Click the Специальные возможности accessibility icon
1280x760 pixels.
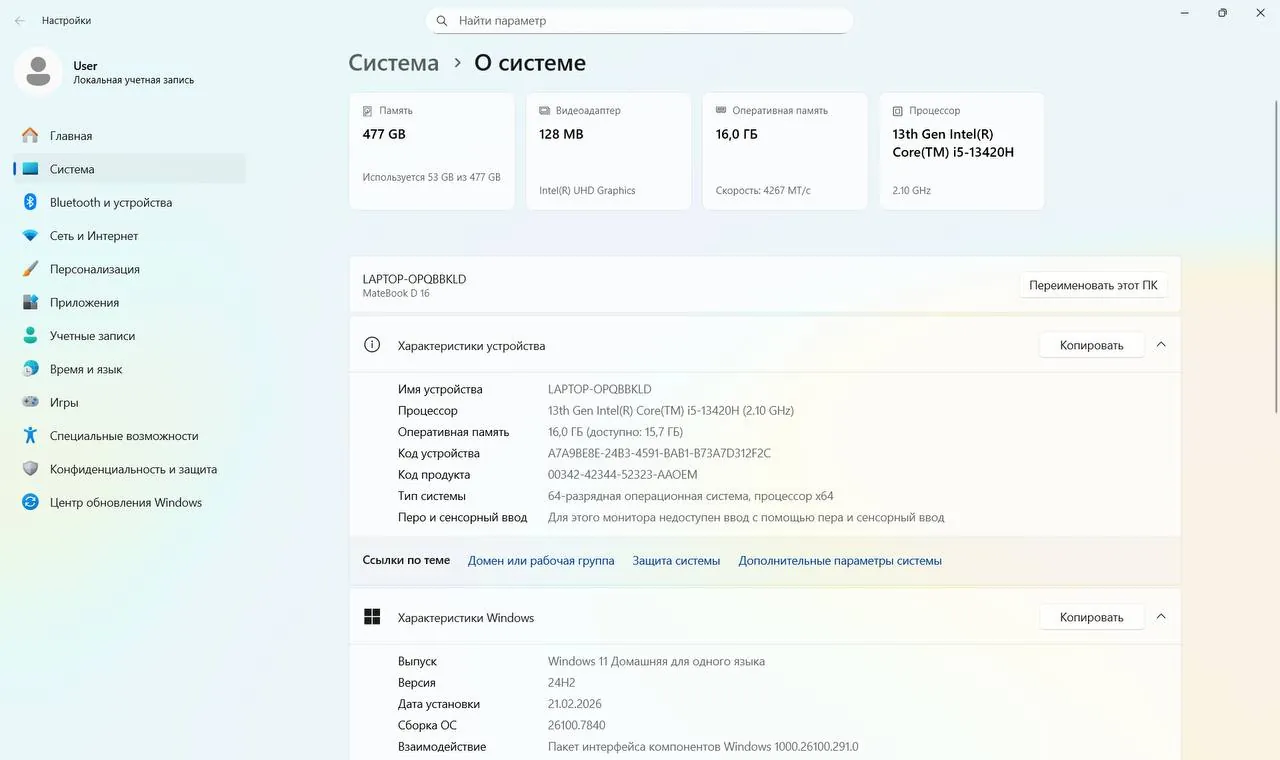pos(30,436)
